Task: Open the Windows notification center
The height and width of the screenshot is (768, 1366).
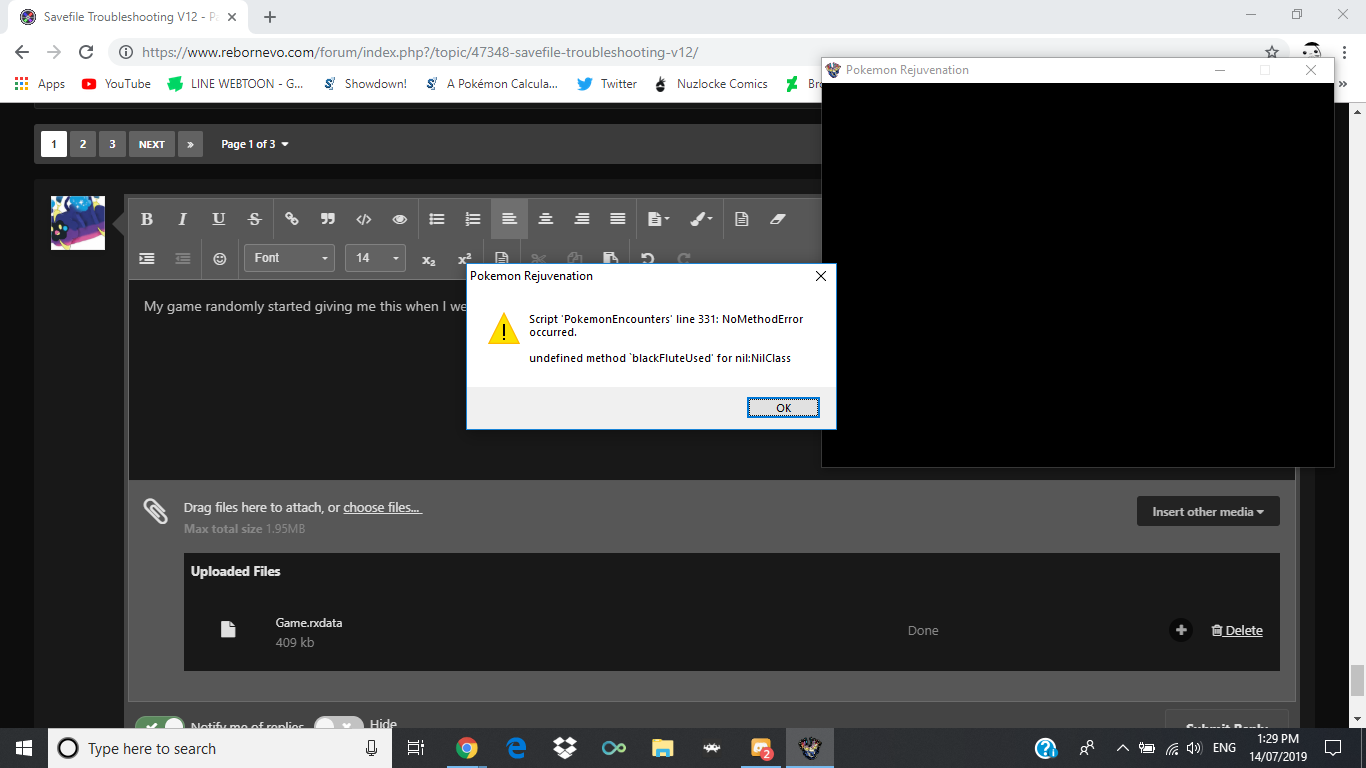Action: coord(1332,748)
